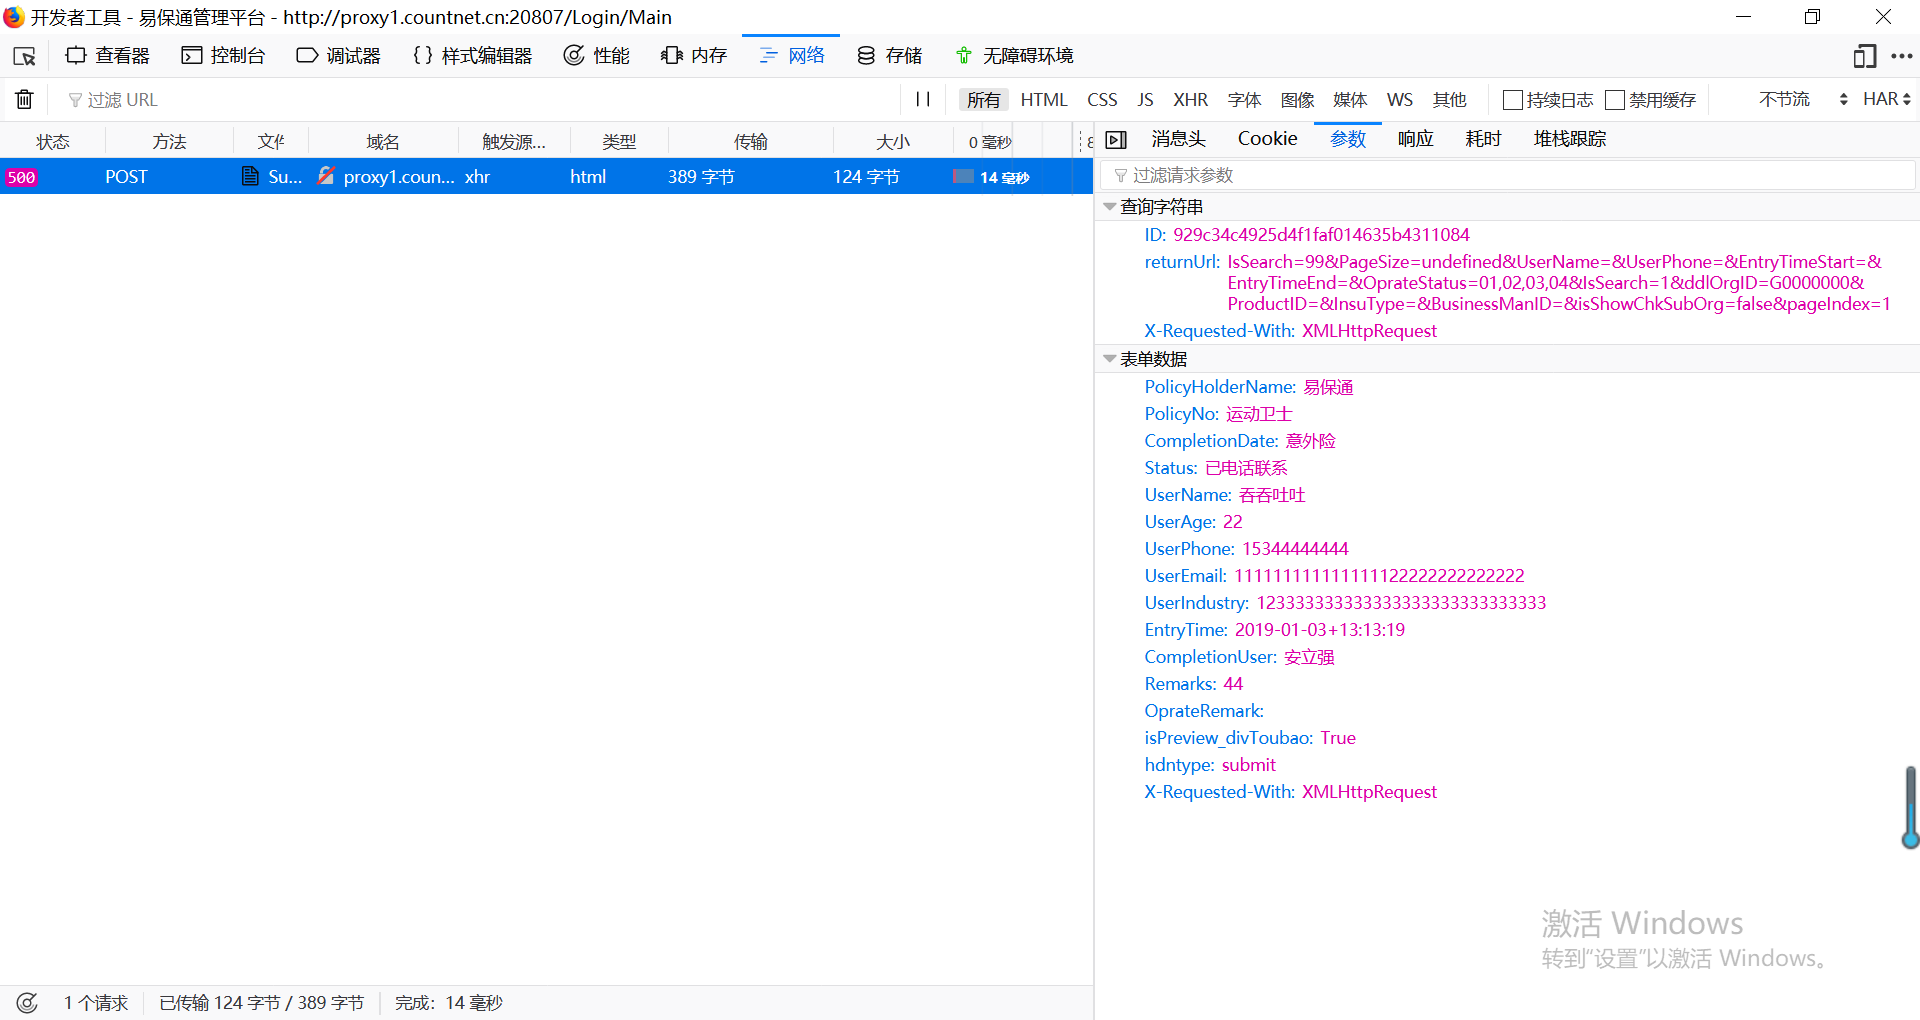Screen dimensions: 1920x1020
Task: Start performance analysis stopwatch icon
Action: tap(27, 1002)
